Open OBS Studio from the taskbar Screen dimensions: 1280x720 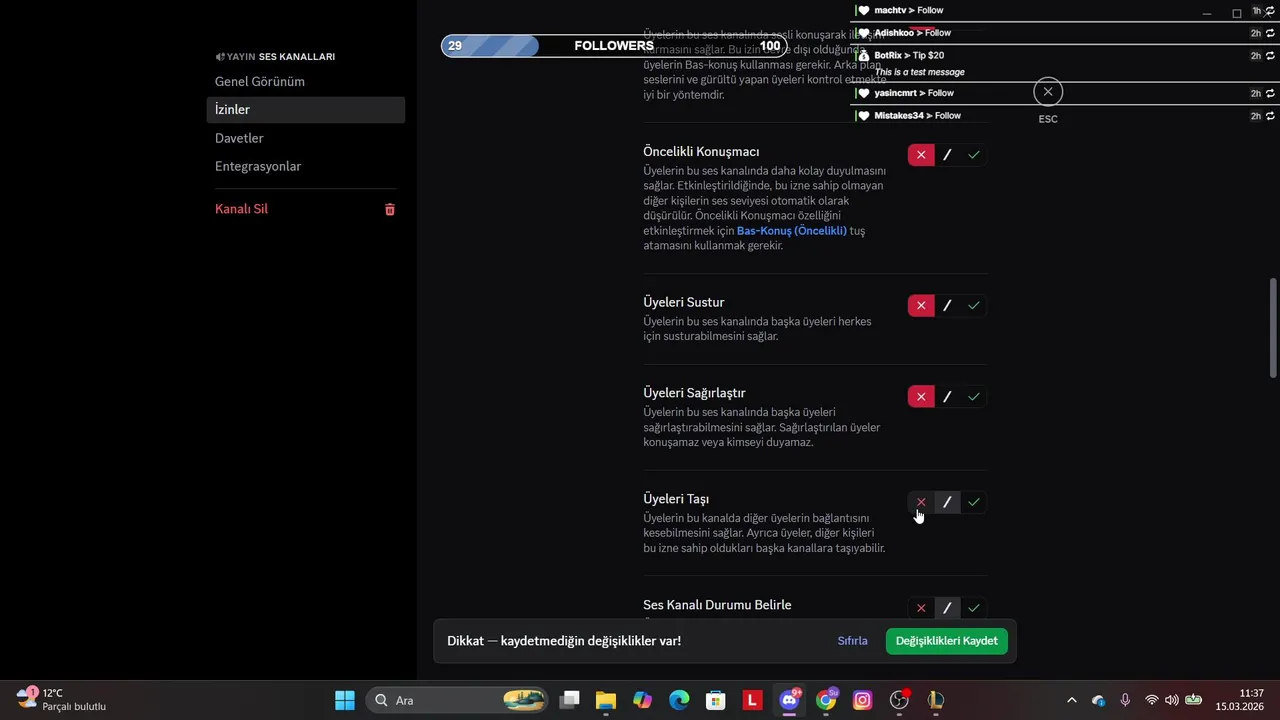click(899, 700)
